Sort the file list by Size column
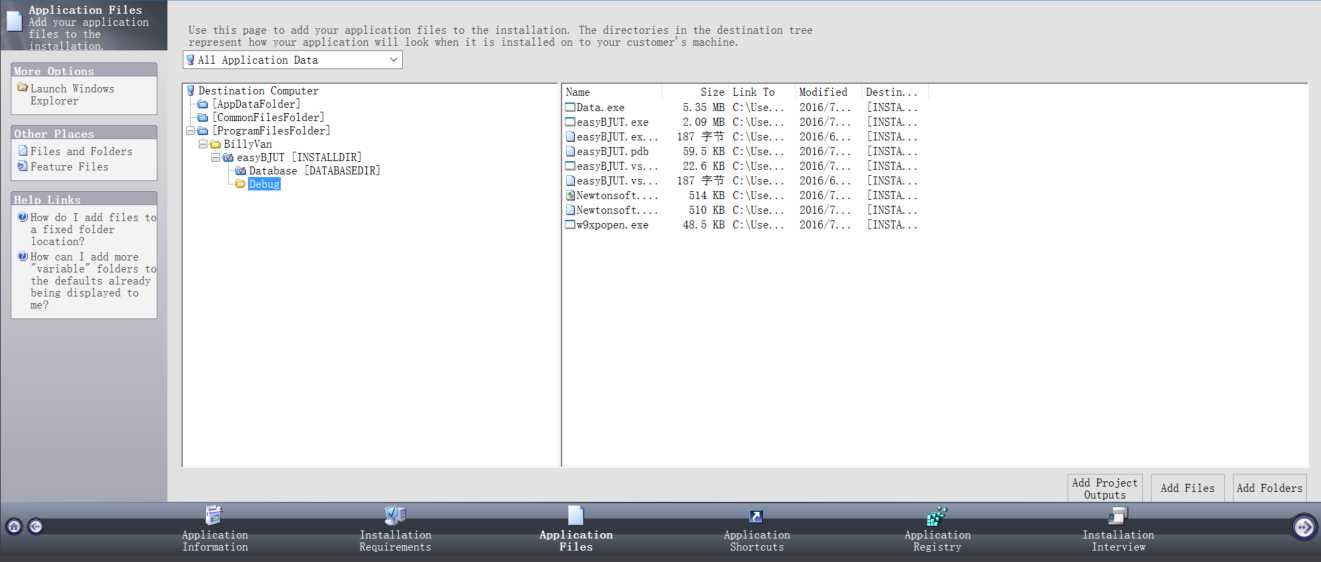The width and height of the screenshot is (1321, 562). (695, 92)
